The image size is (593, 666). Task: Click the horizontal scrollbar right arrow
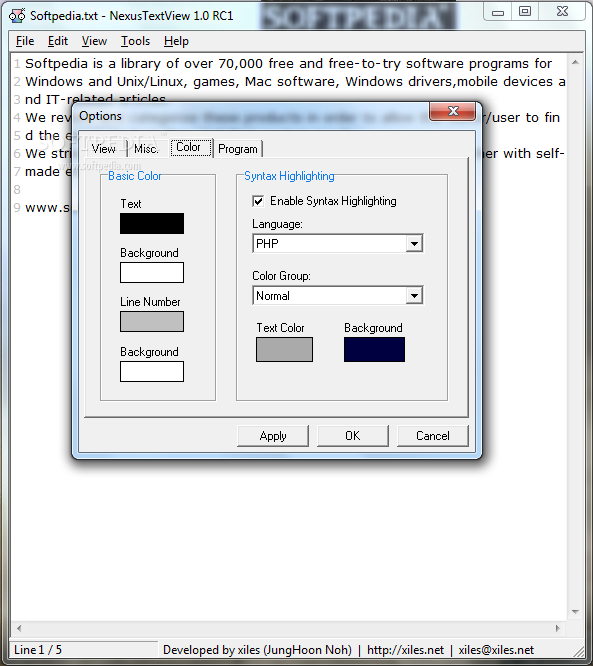pos(558,628)
